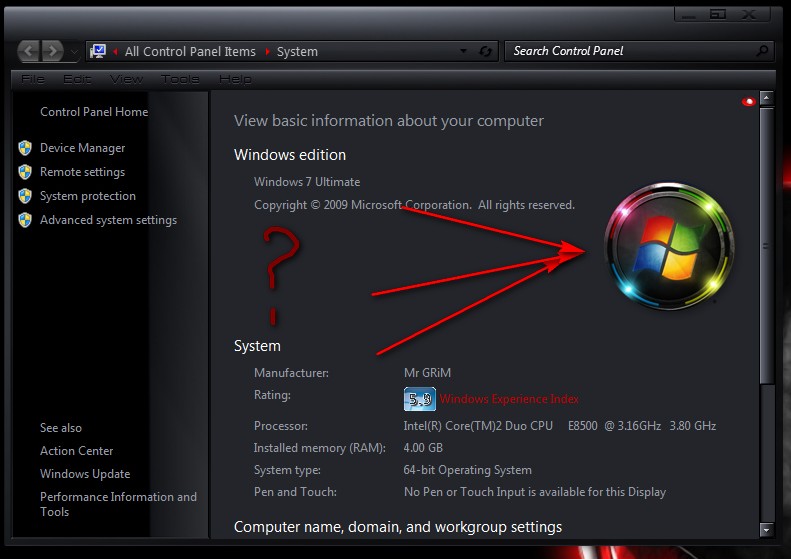Click the refresh icon in address bar
The image size is (791, 559).
pos(485,51)
